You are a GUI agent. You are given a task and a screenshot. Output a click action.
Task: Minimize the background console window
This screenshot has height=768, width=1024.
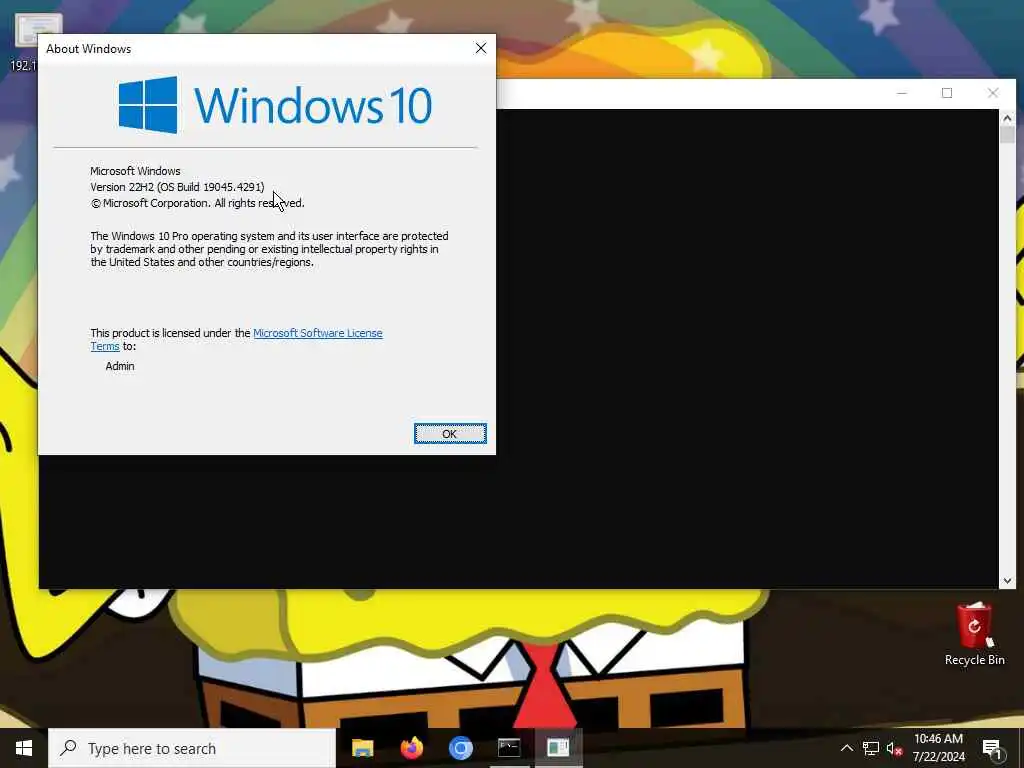pyautogui.click(x=902, y=93)
